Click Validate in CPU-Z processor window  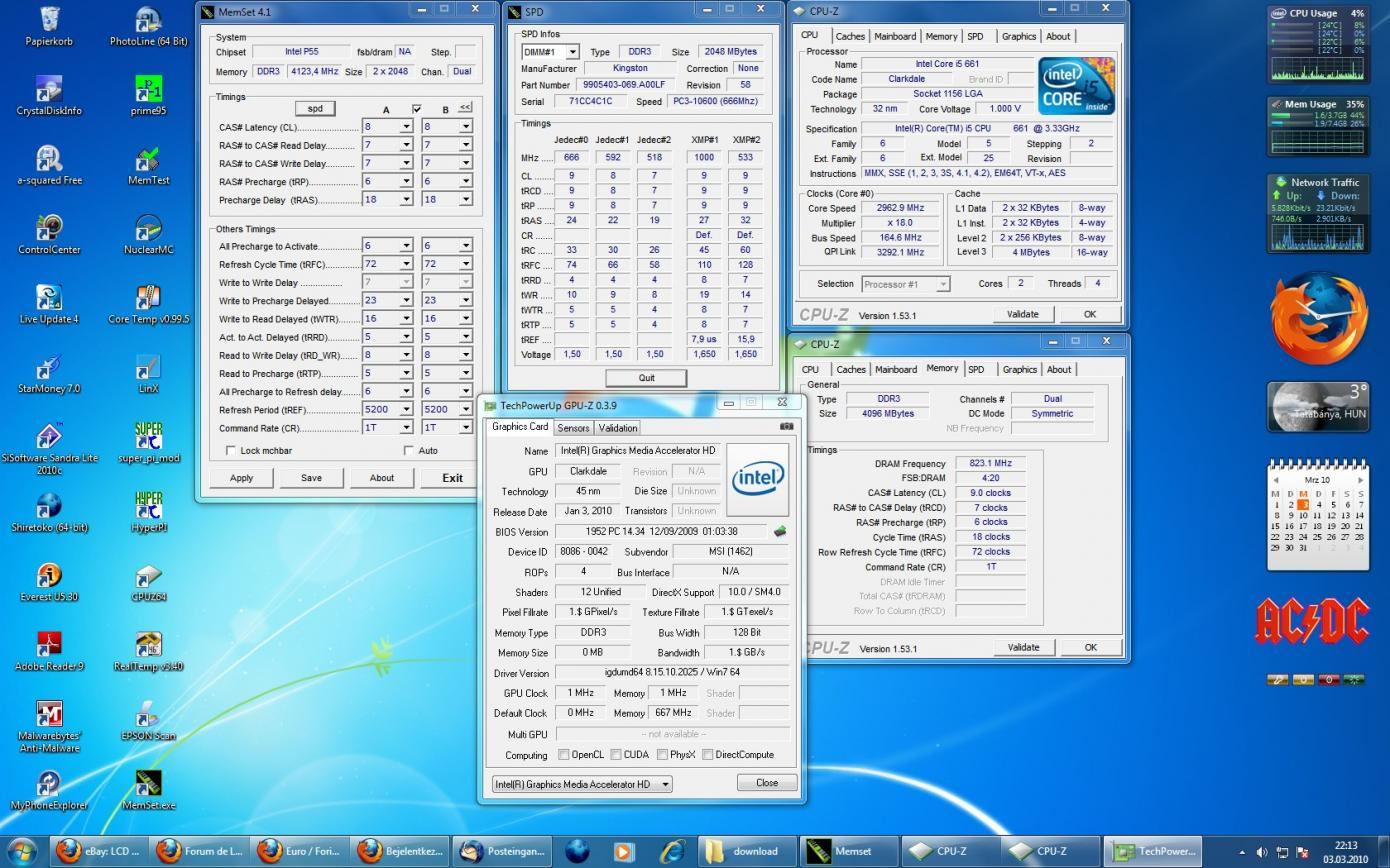(x=1022, y=314)
